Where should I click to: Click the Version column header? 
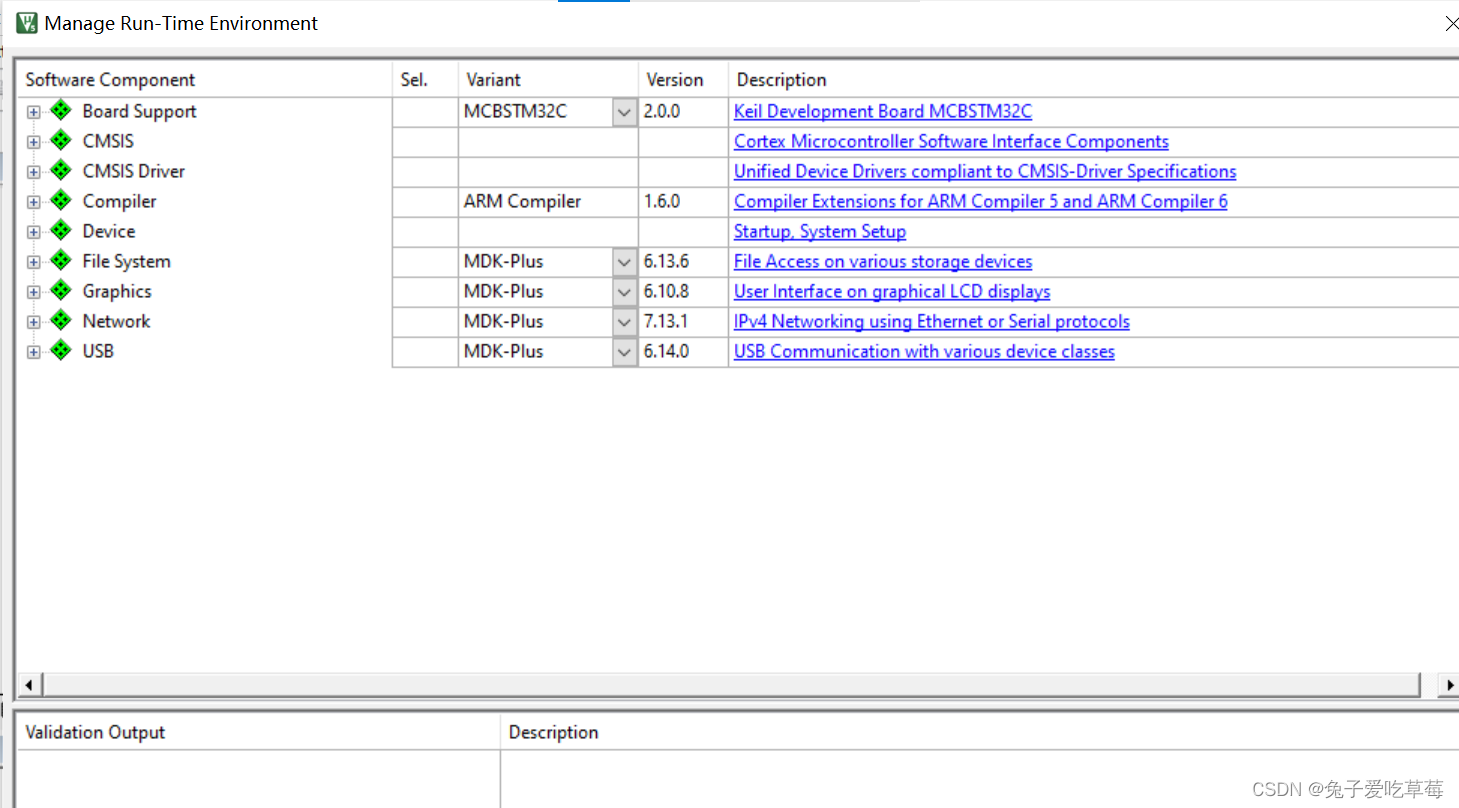pyautogui.click(x=683, y=80)
